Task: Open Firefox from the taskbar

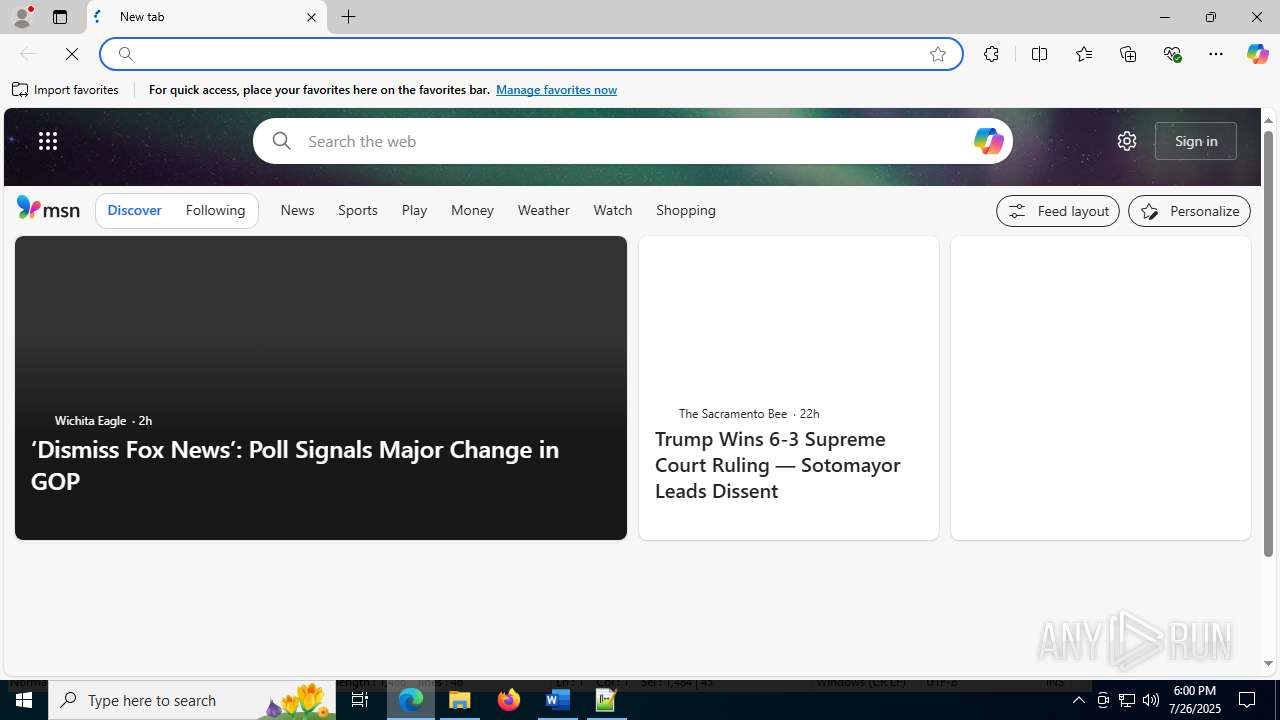Action: point(509,700)
